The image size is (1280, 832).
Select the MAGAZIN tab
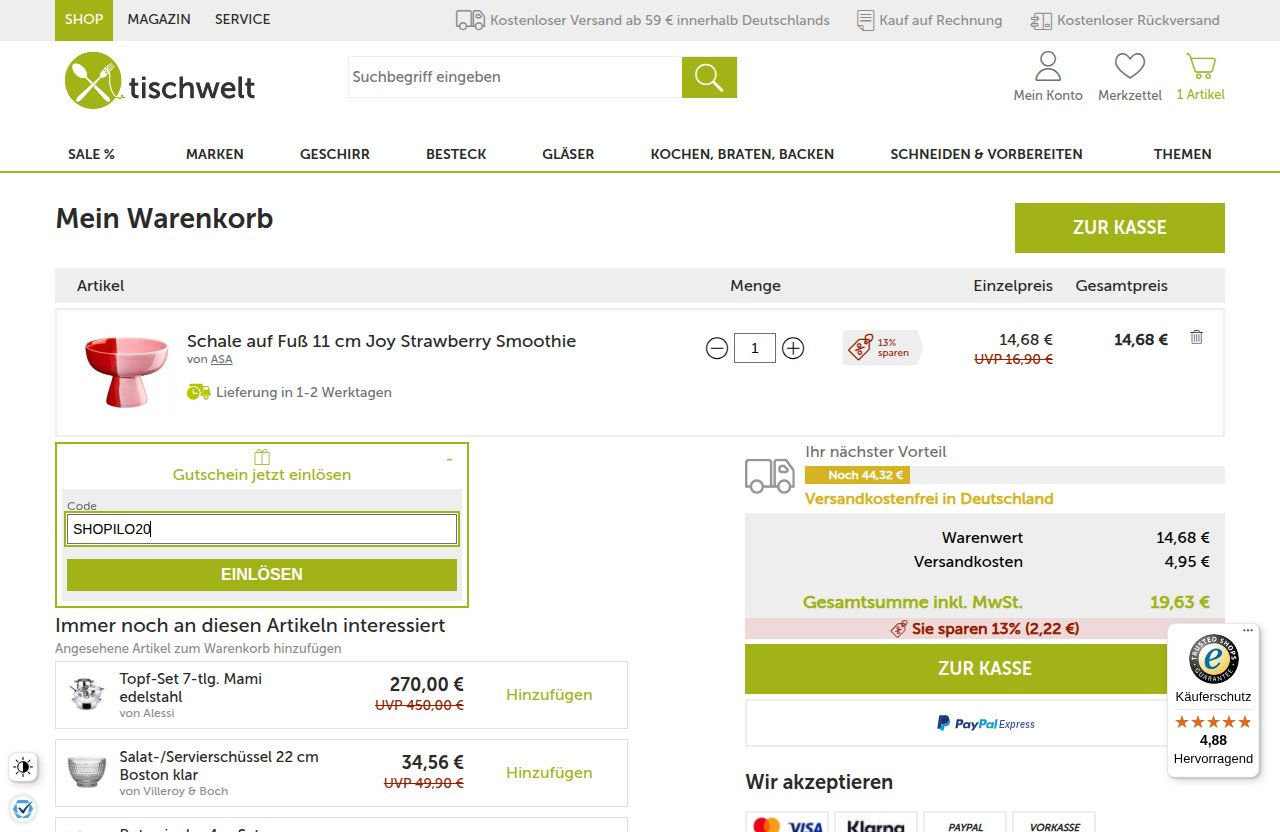(159, 20)
